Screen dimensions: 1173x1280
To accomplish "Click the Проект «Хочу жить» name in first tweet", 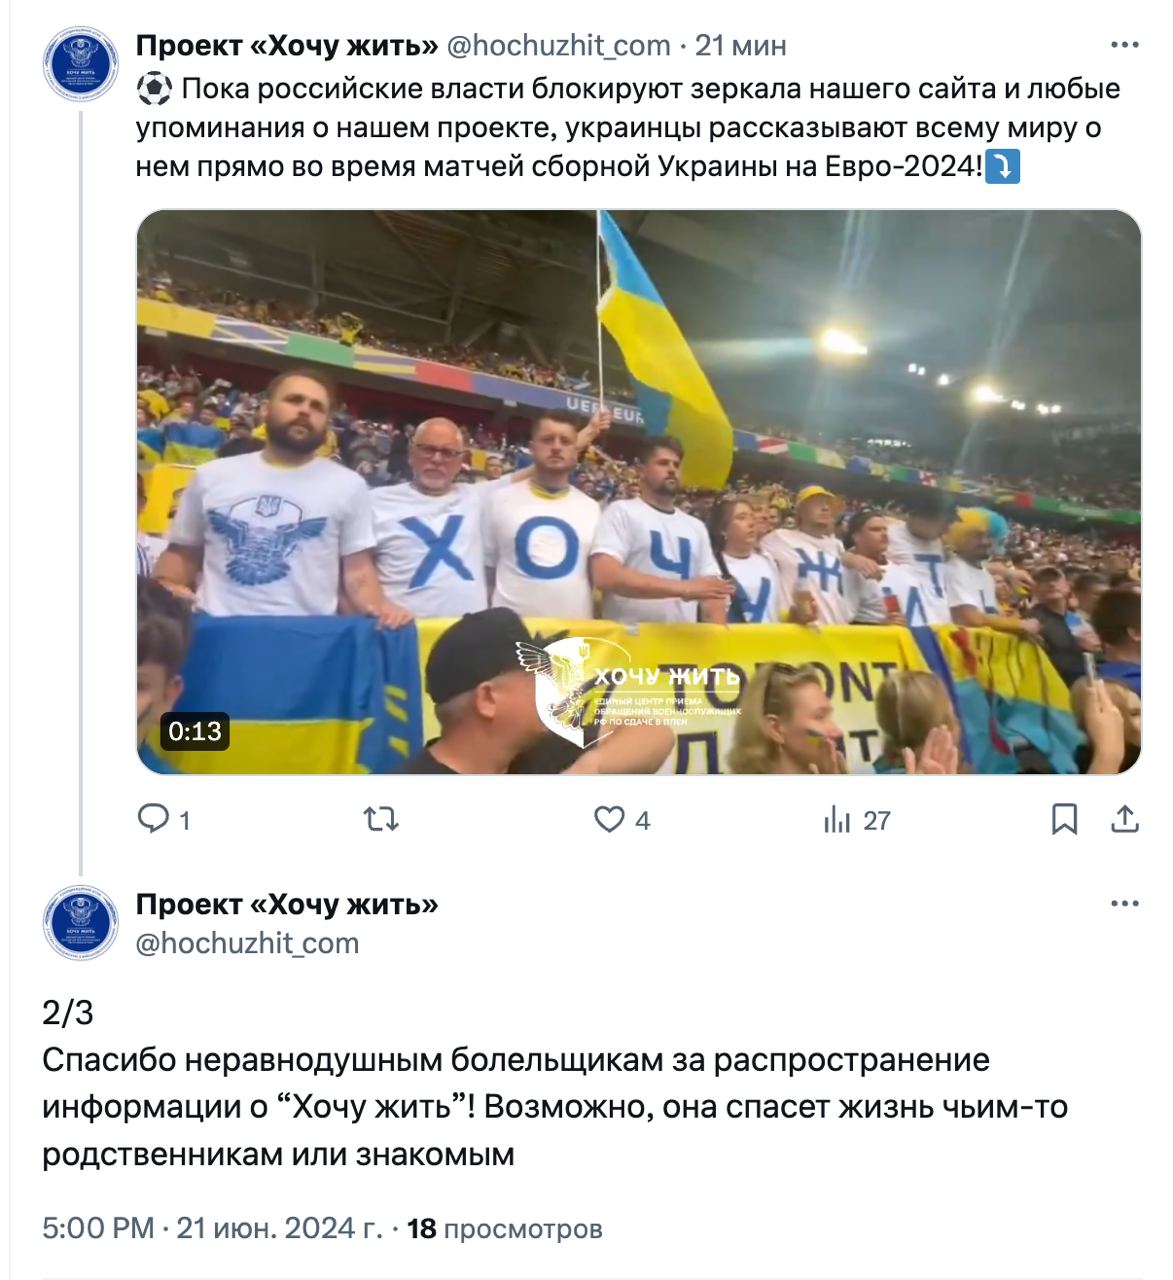I will click(287, 46).
